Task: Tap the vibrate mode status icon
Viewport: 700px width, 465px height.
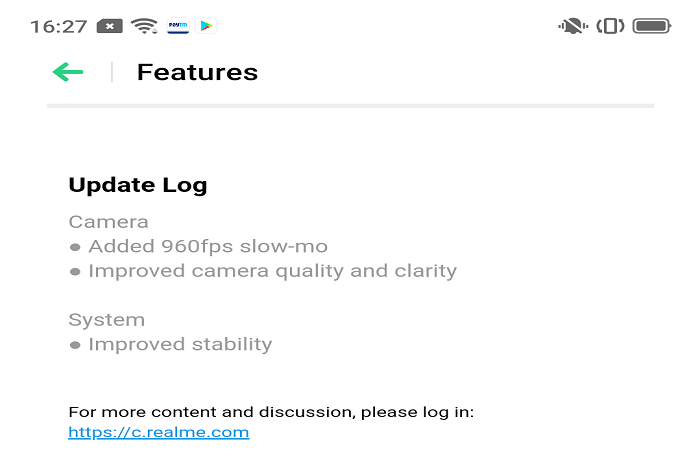Action: pyautogui.click(x=610, y=26)
